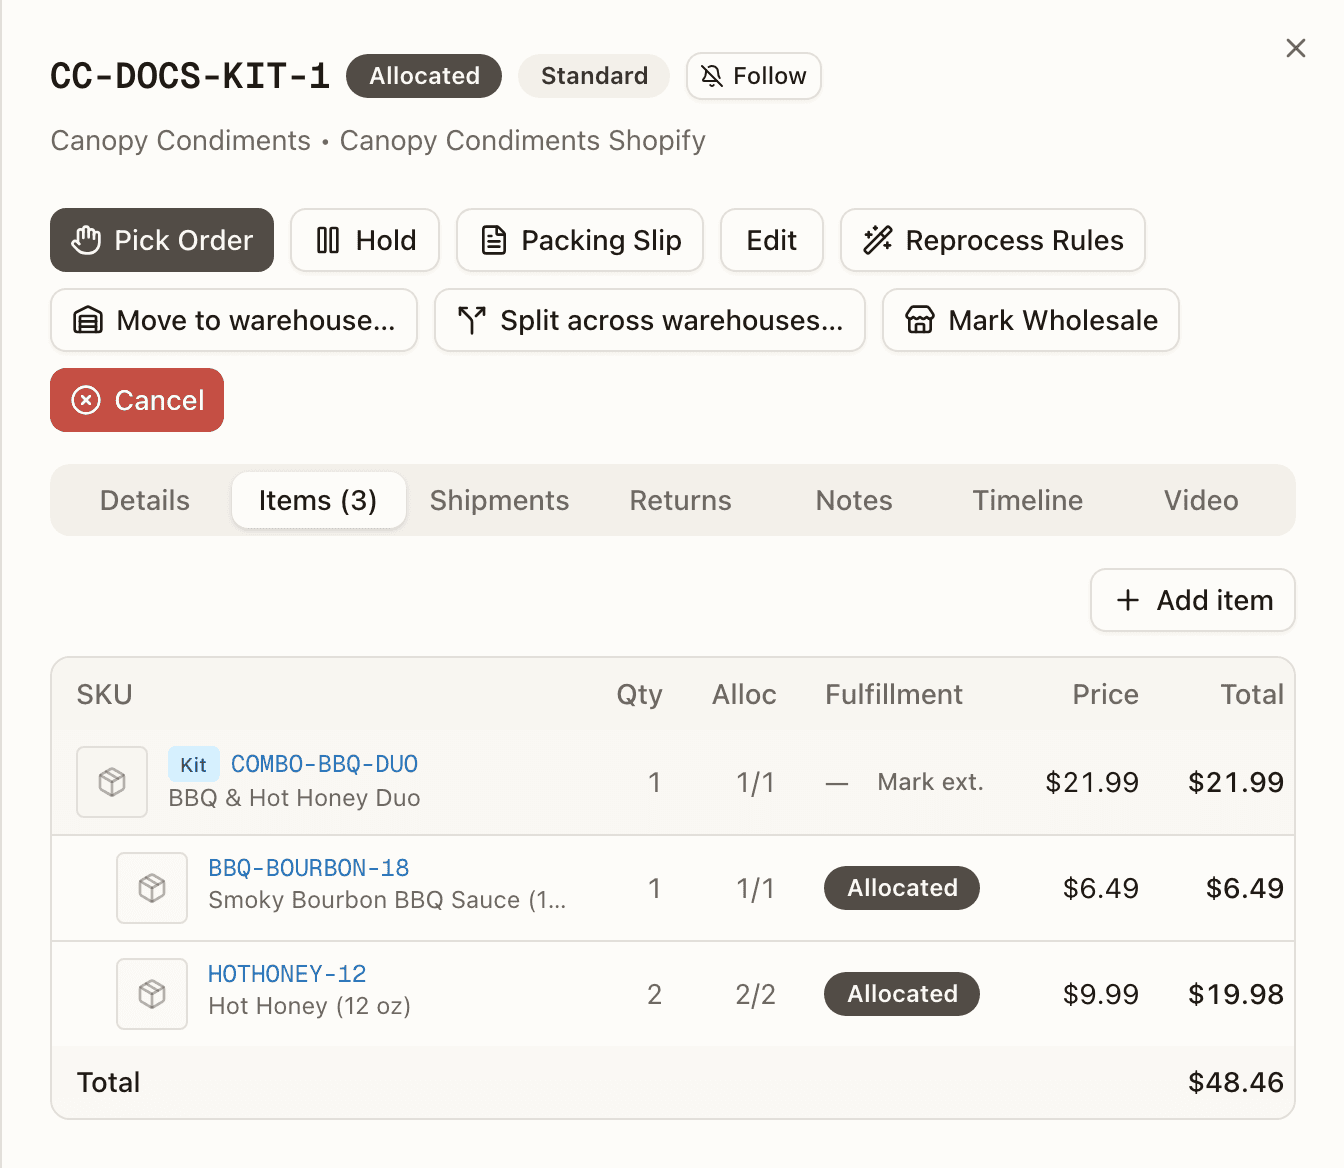Screen dimensions: 1344x1168
Task: Click the Canopy Condiments Shopify text
Action: (523, 140)
